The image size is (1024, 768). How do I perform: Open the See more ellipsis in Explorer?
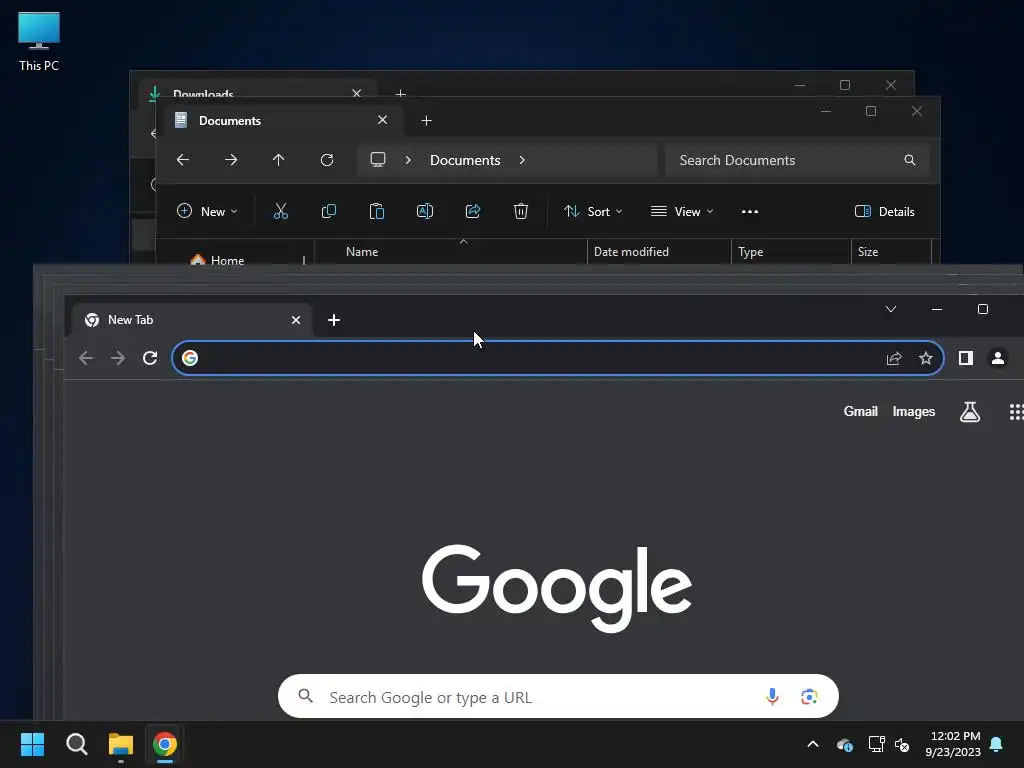tap(750, 212)
